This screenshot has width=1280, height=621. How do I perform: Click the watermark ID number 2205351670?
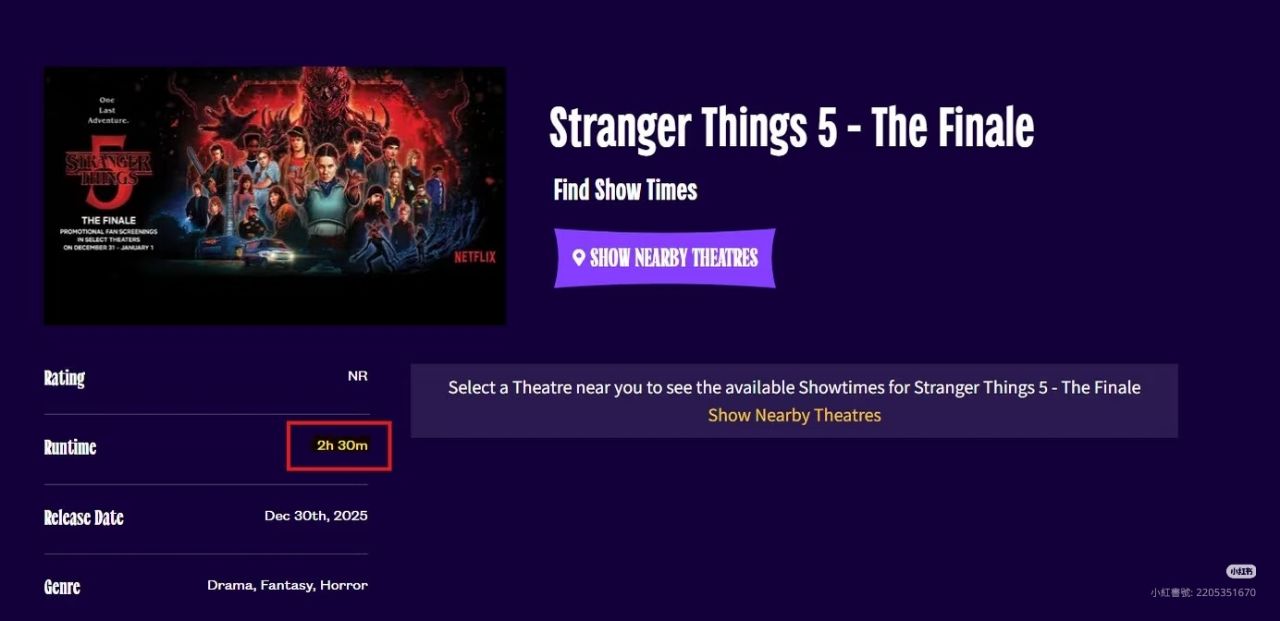[x=1225, y=593]
